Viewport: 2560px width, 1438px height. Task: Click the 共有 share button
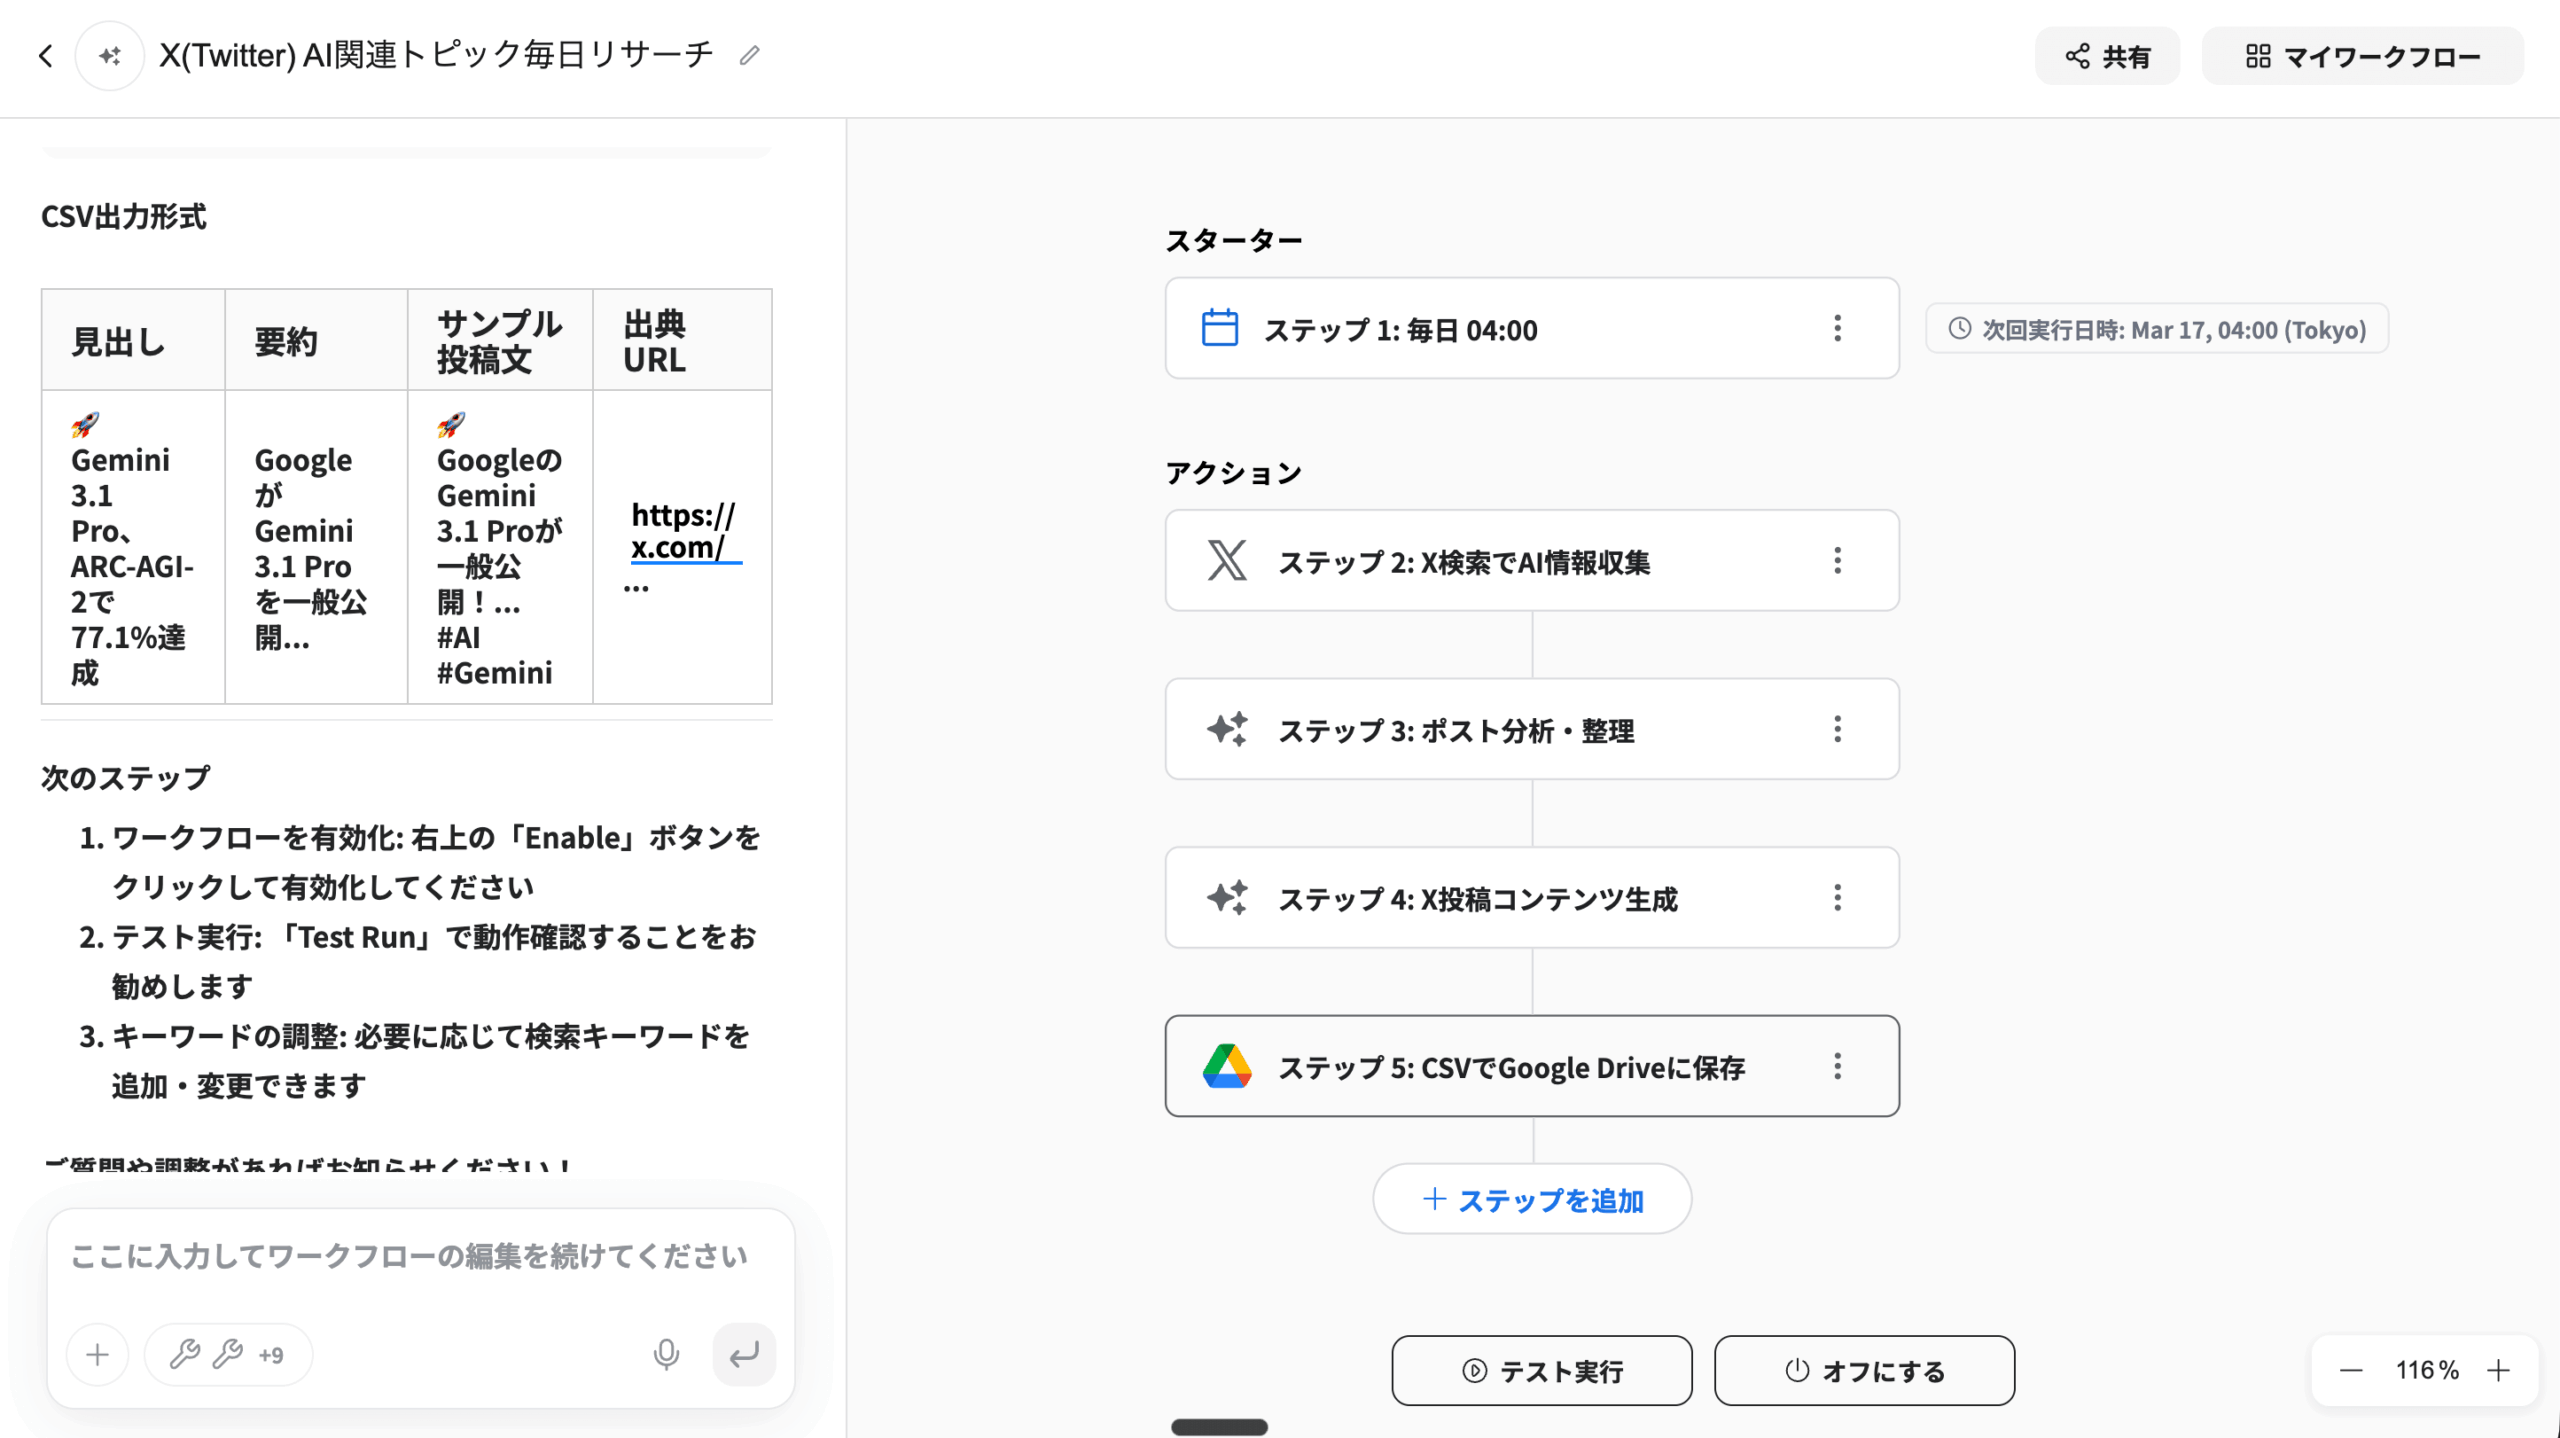tap(2107, 57)
